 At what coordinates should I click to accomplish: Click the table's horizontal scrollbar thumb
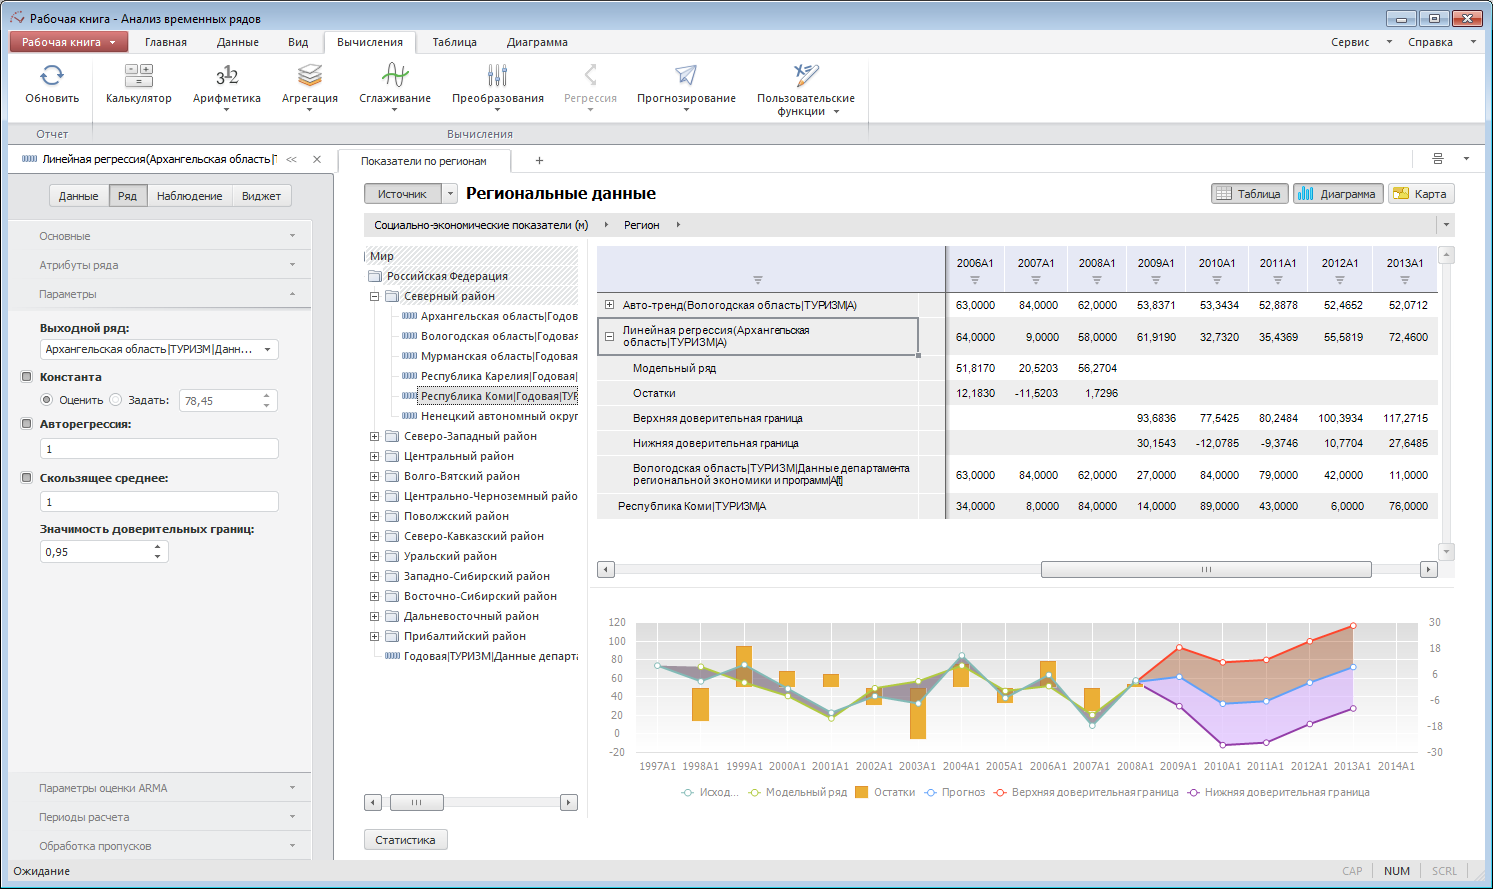click(1205, 569)
